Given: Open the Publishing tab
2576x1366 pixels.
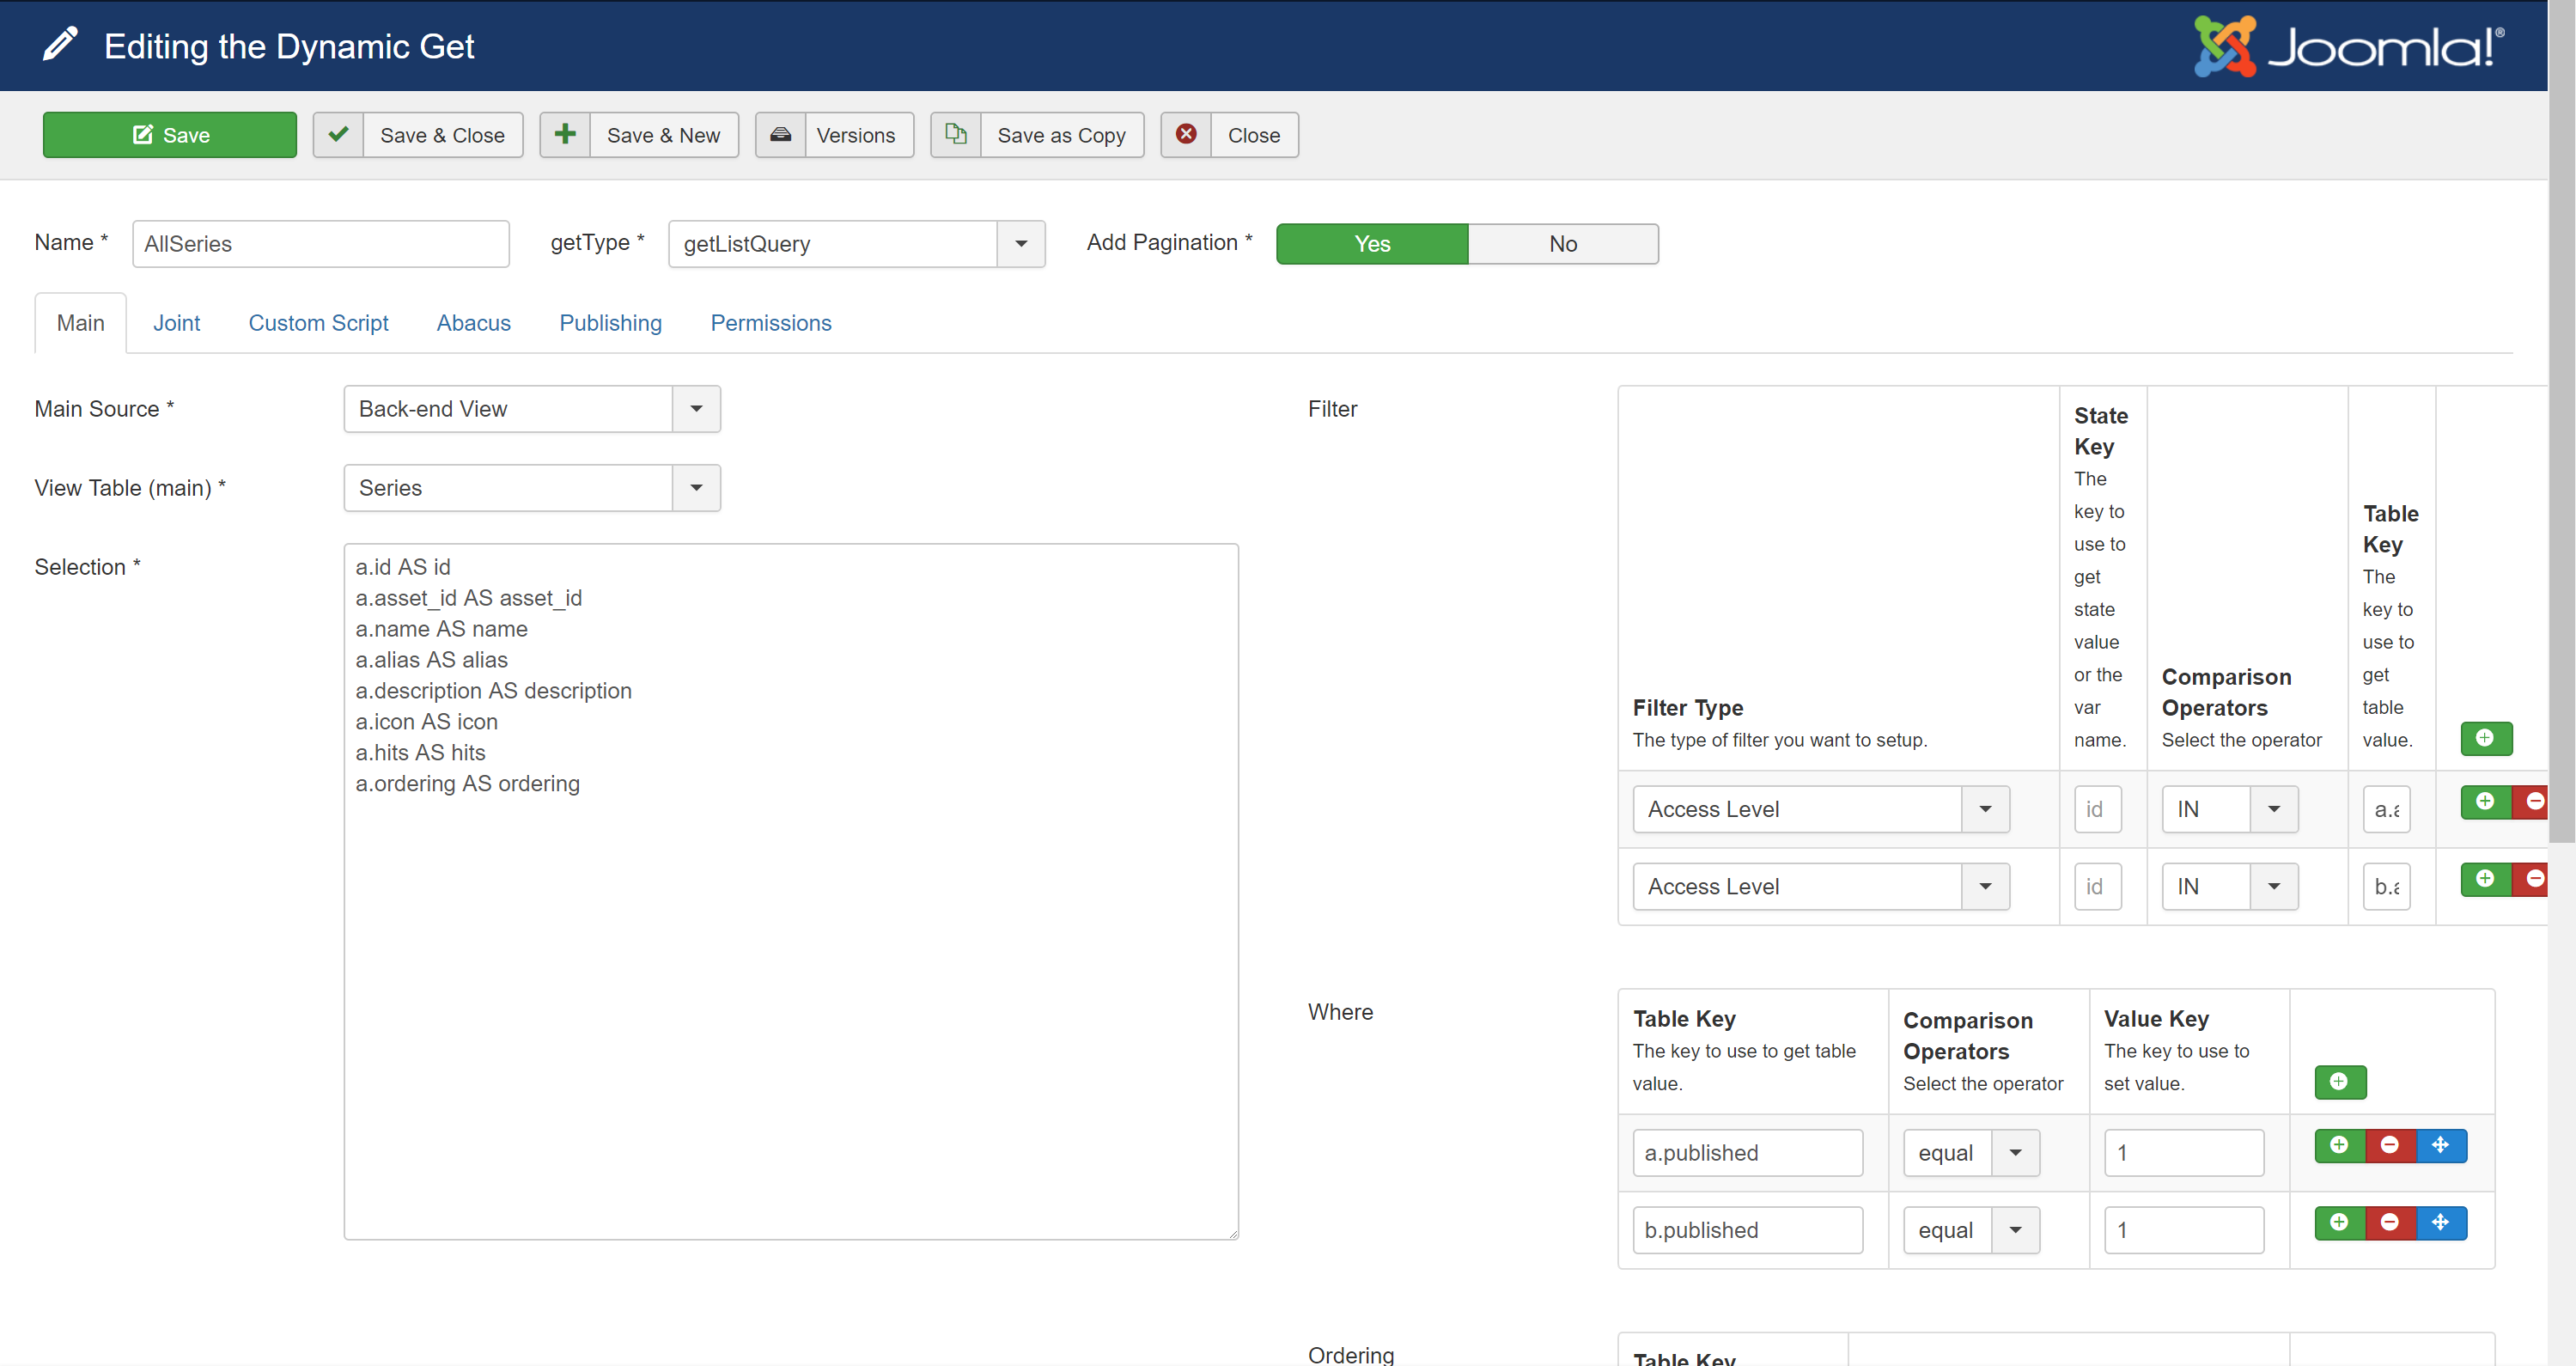Looking at the screenshot, I should coord(610,323).
